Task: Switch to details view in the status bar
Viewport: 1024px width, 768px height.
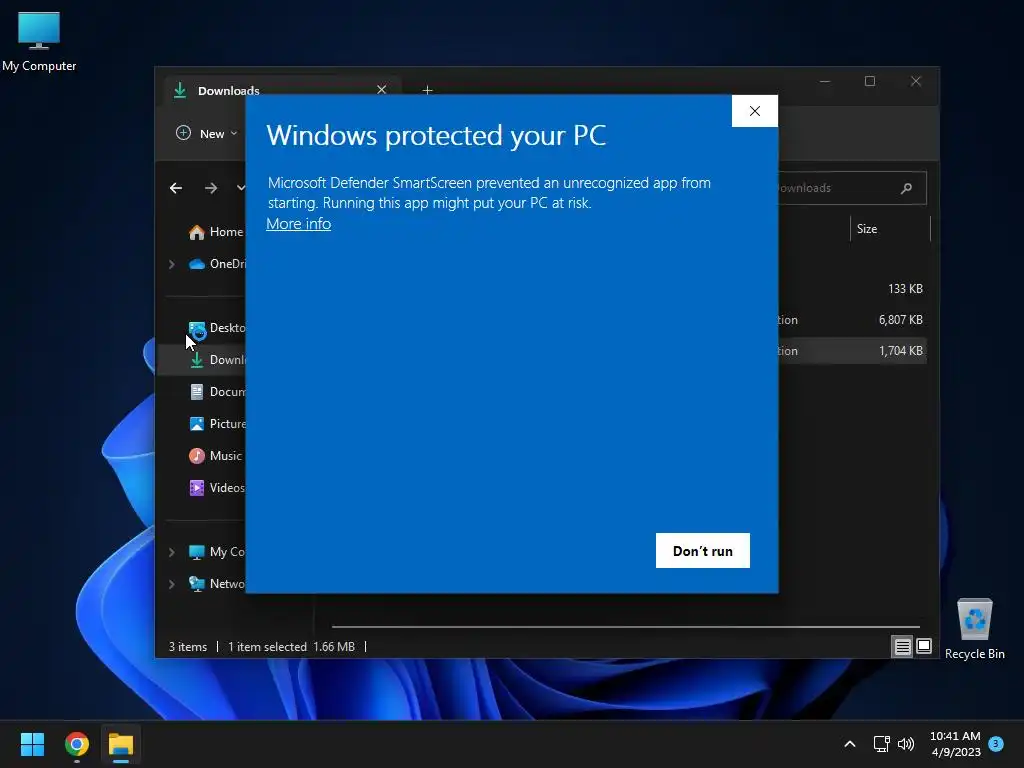Action: (x=902, y=647)
